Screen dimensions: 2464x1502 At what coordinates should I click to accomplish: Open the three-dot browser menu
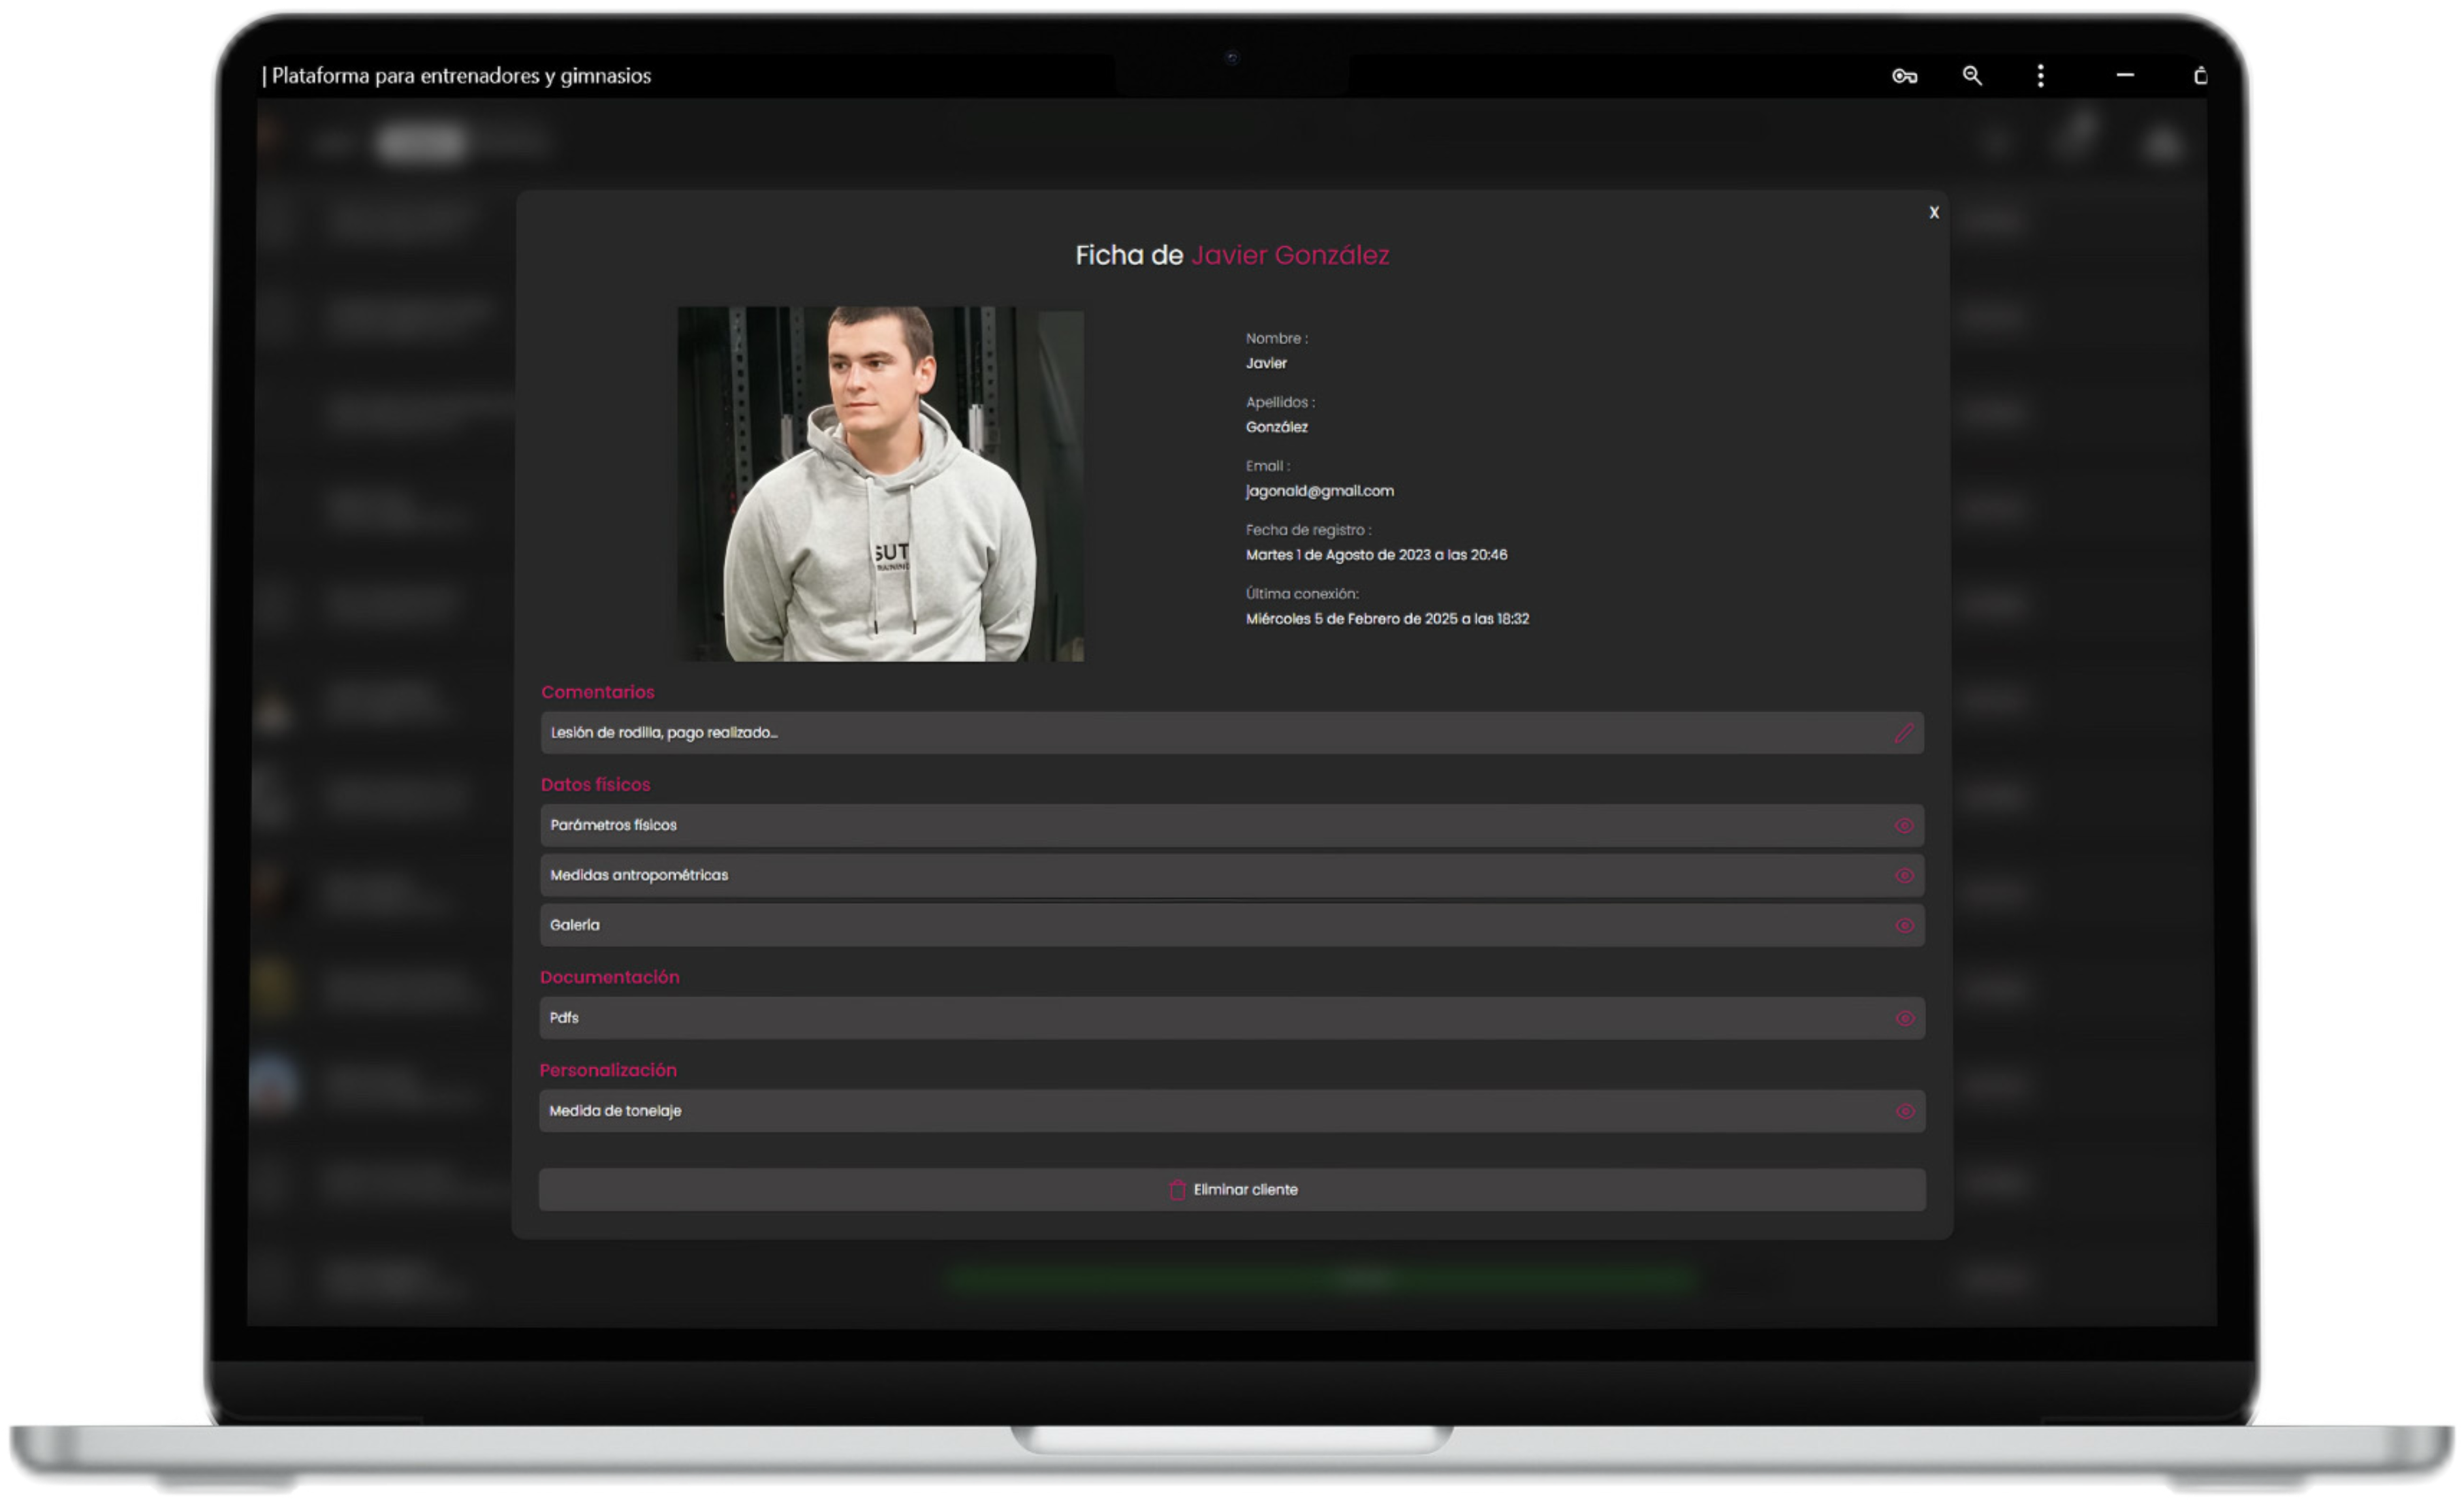2041,76
